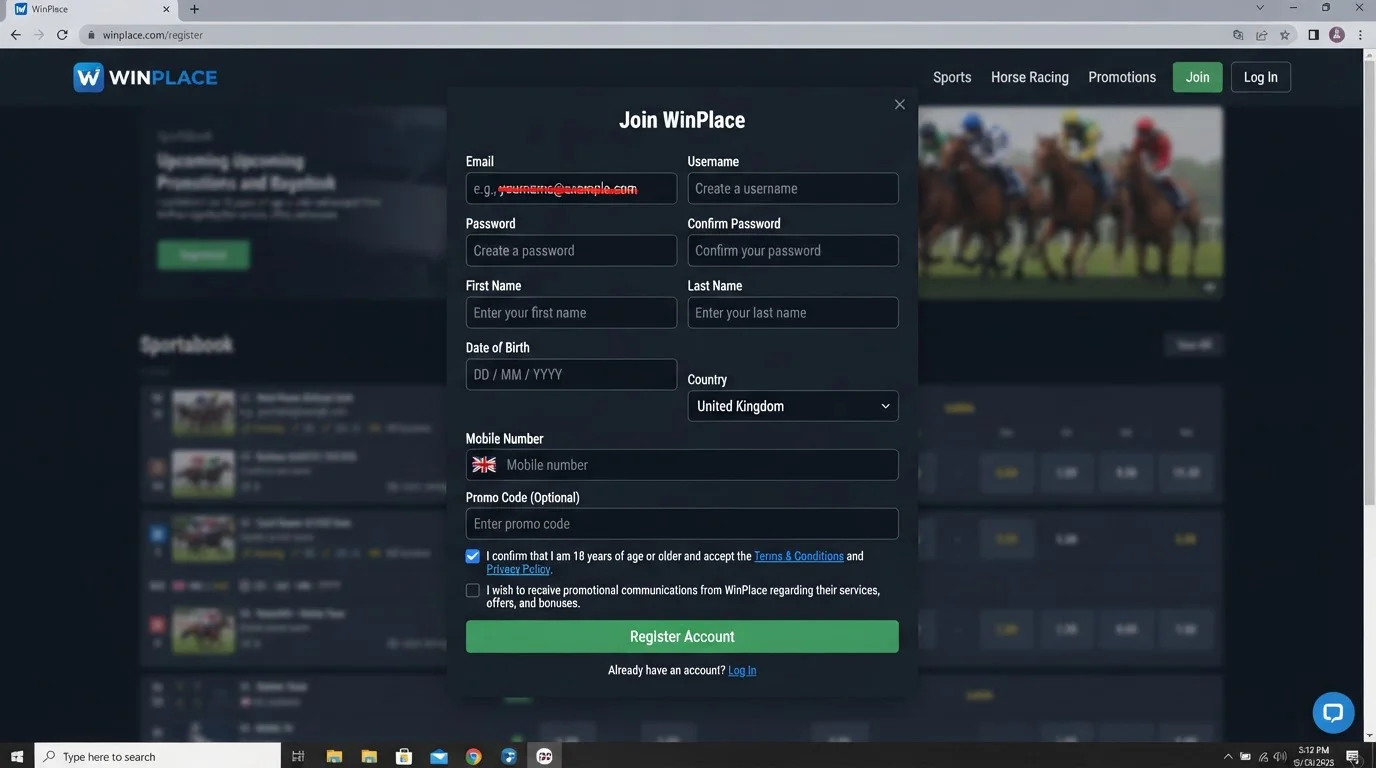Focus the First Name field

571,313
